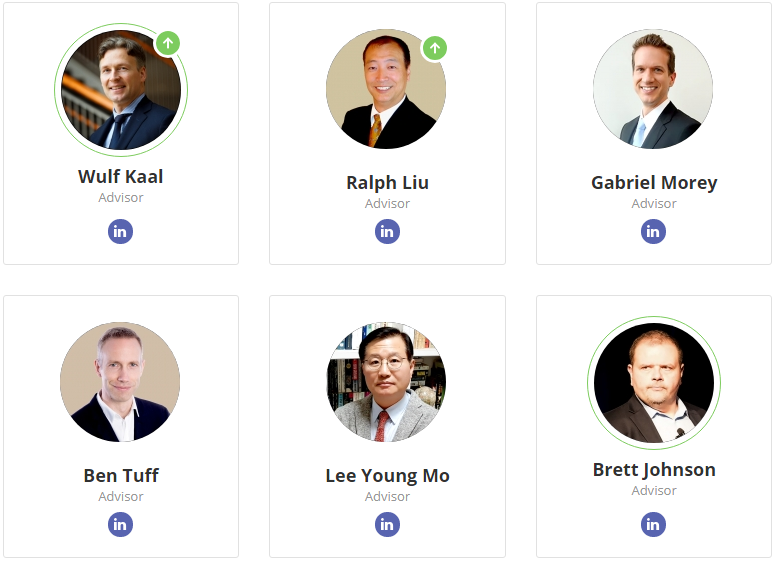This screenshot has height=561, width=776.
Task: Open Ben Tuff's LinkedIn icon
Action: click(120, 524)
